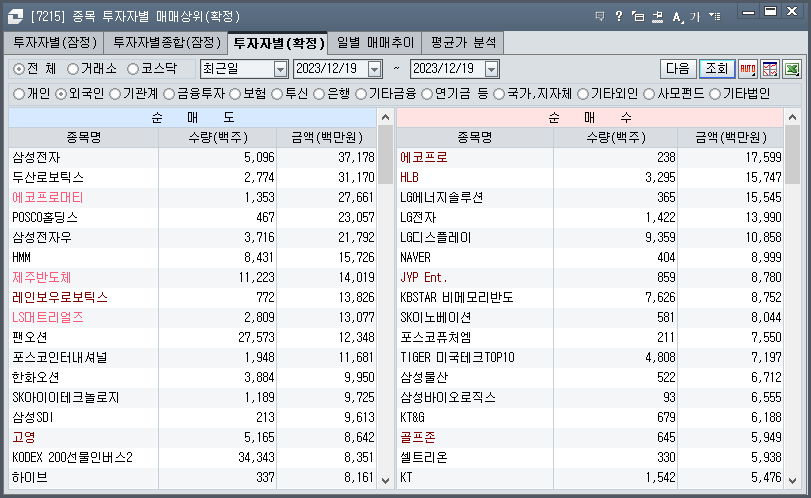
Task: Open the end date 2023/12/19 calendar dropdown
Action: pos(491,69)
